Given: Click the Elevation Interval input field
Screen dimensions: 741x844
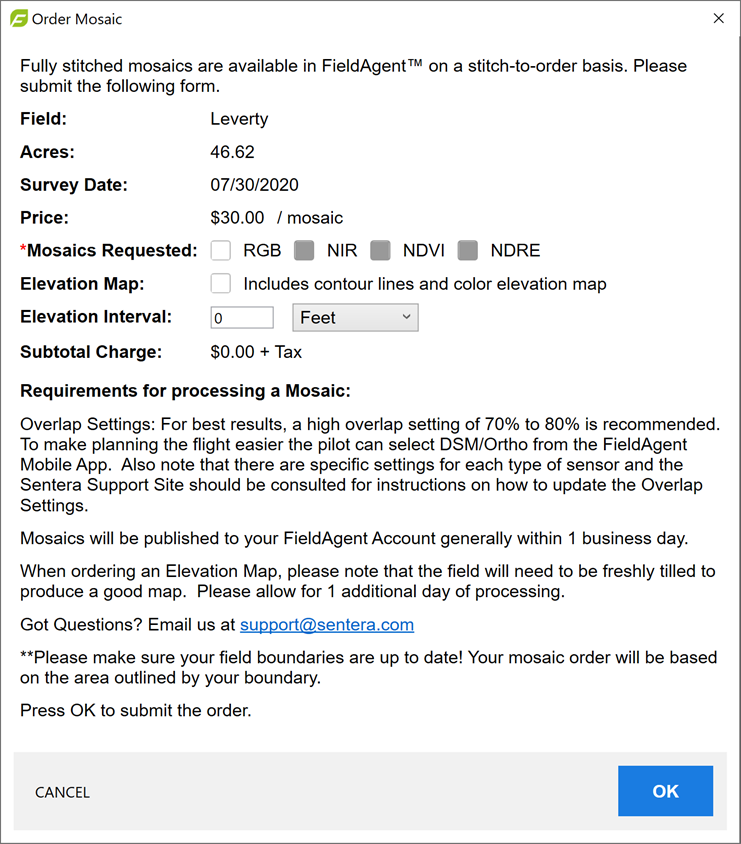Looking at the screenshot, I should tap(242, 318).
